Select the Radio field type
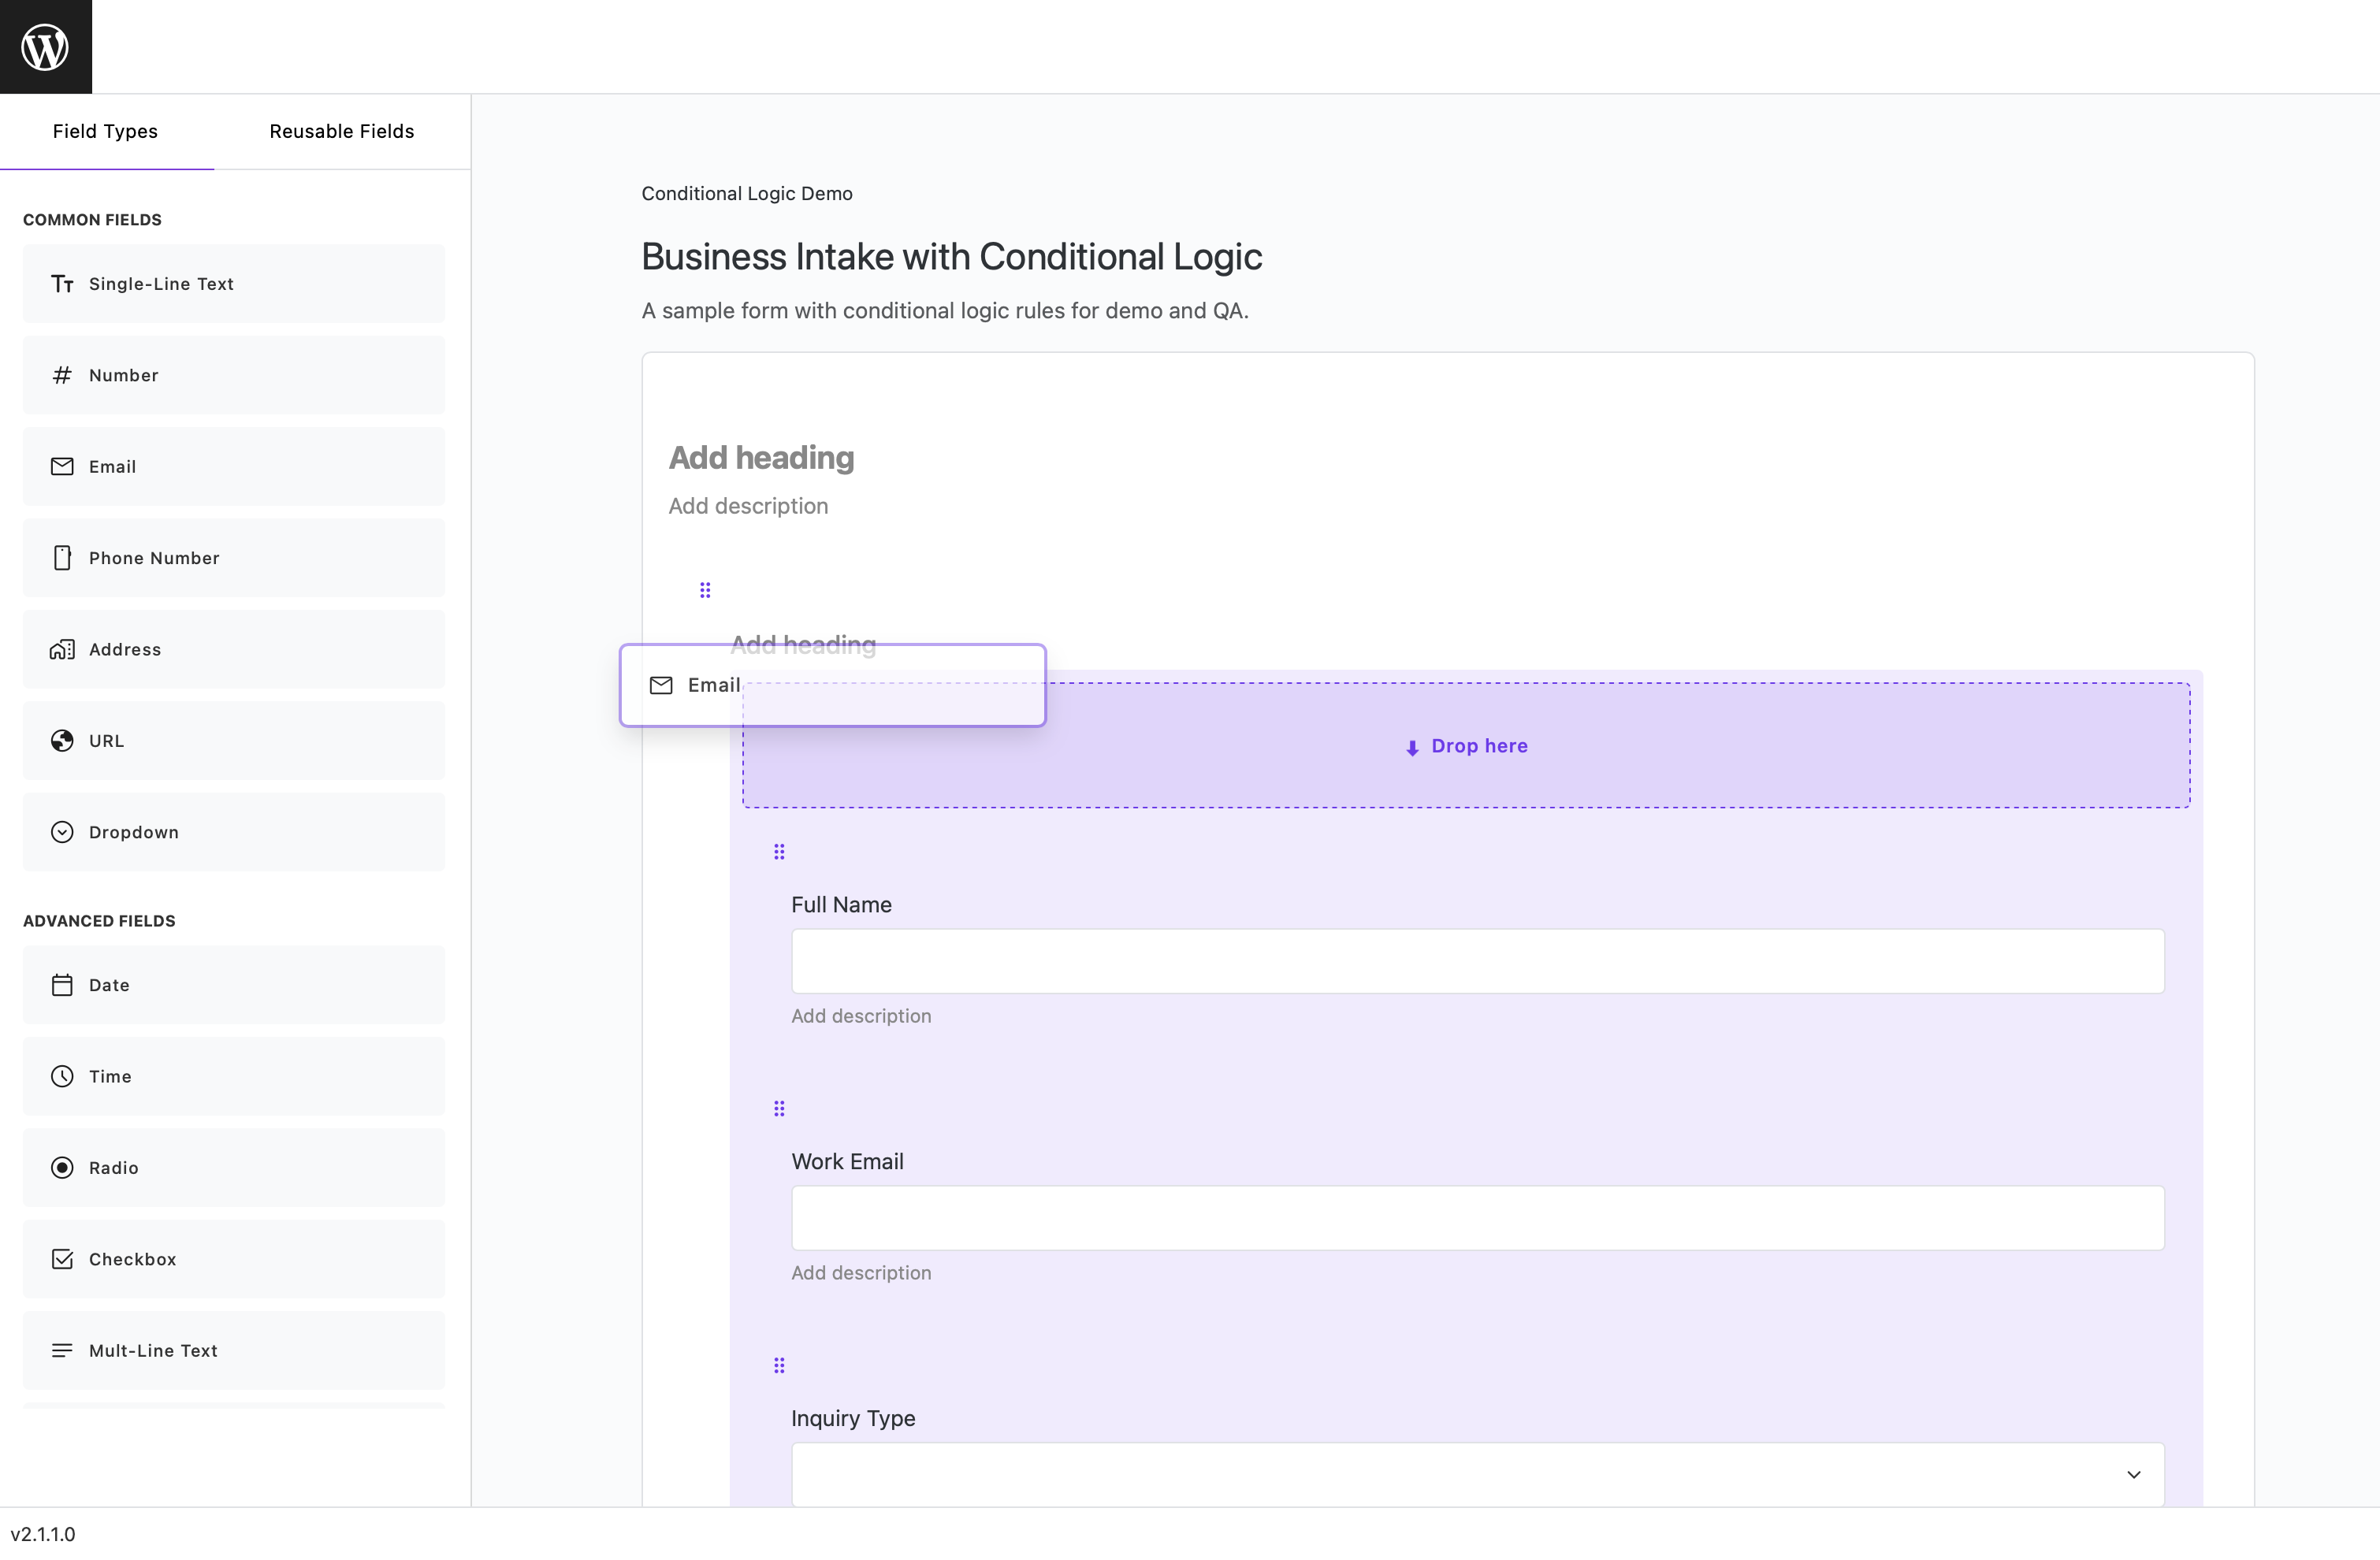 (x=233, y=1167)
